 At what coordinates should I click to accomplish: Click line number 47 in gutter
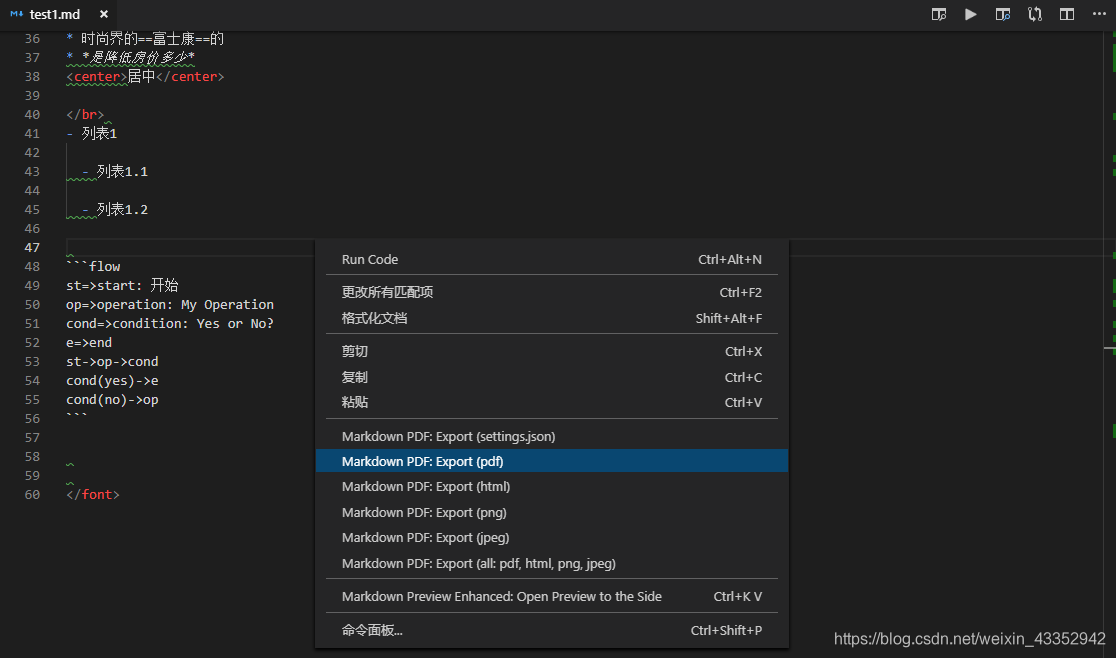[x=32, y=248]
